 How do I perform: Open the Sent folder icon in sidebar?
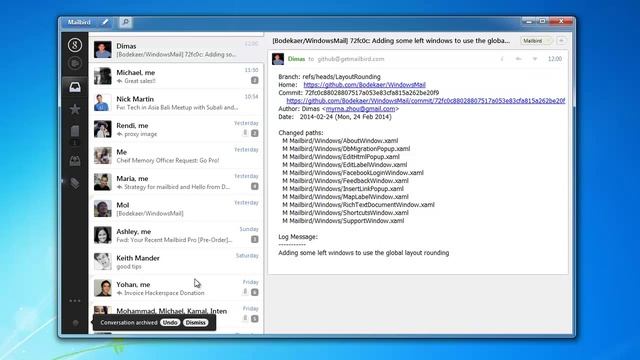(75, 161)
